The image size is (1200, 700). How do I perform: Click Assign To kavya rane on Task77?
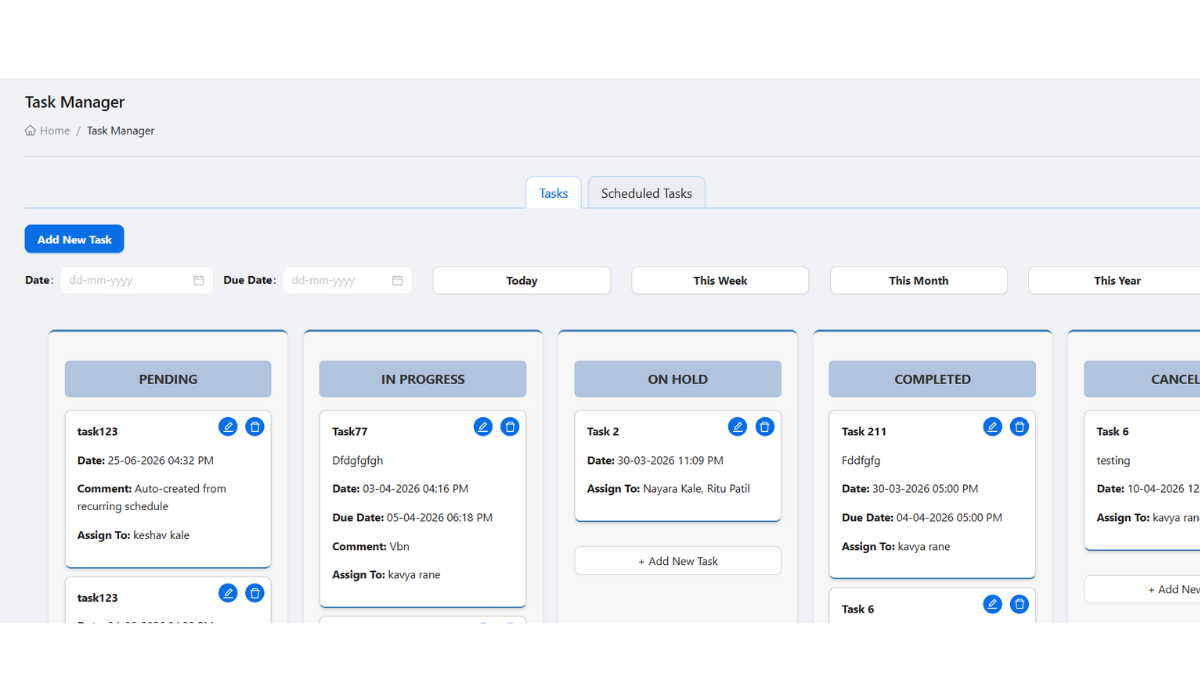pos(386,575)
